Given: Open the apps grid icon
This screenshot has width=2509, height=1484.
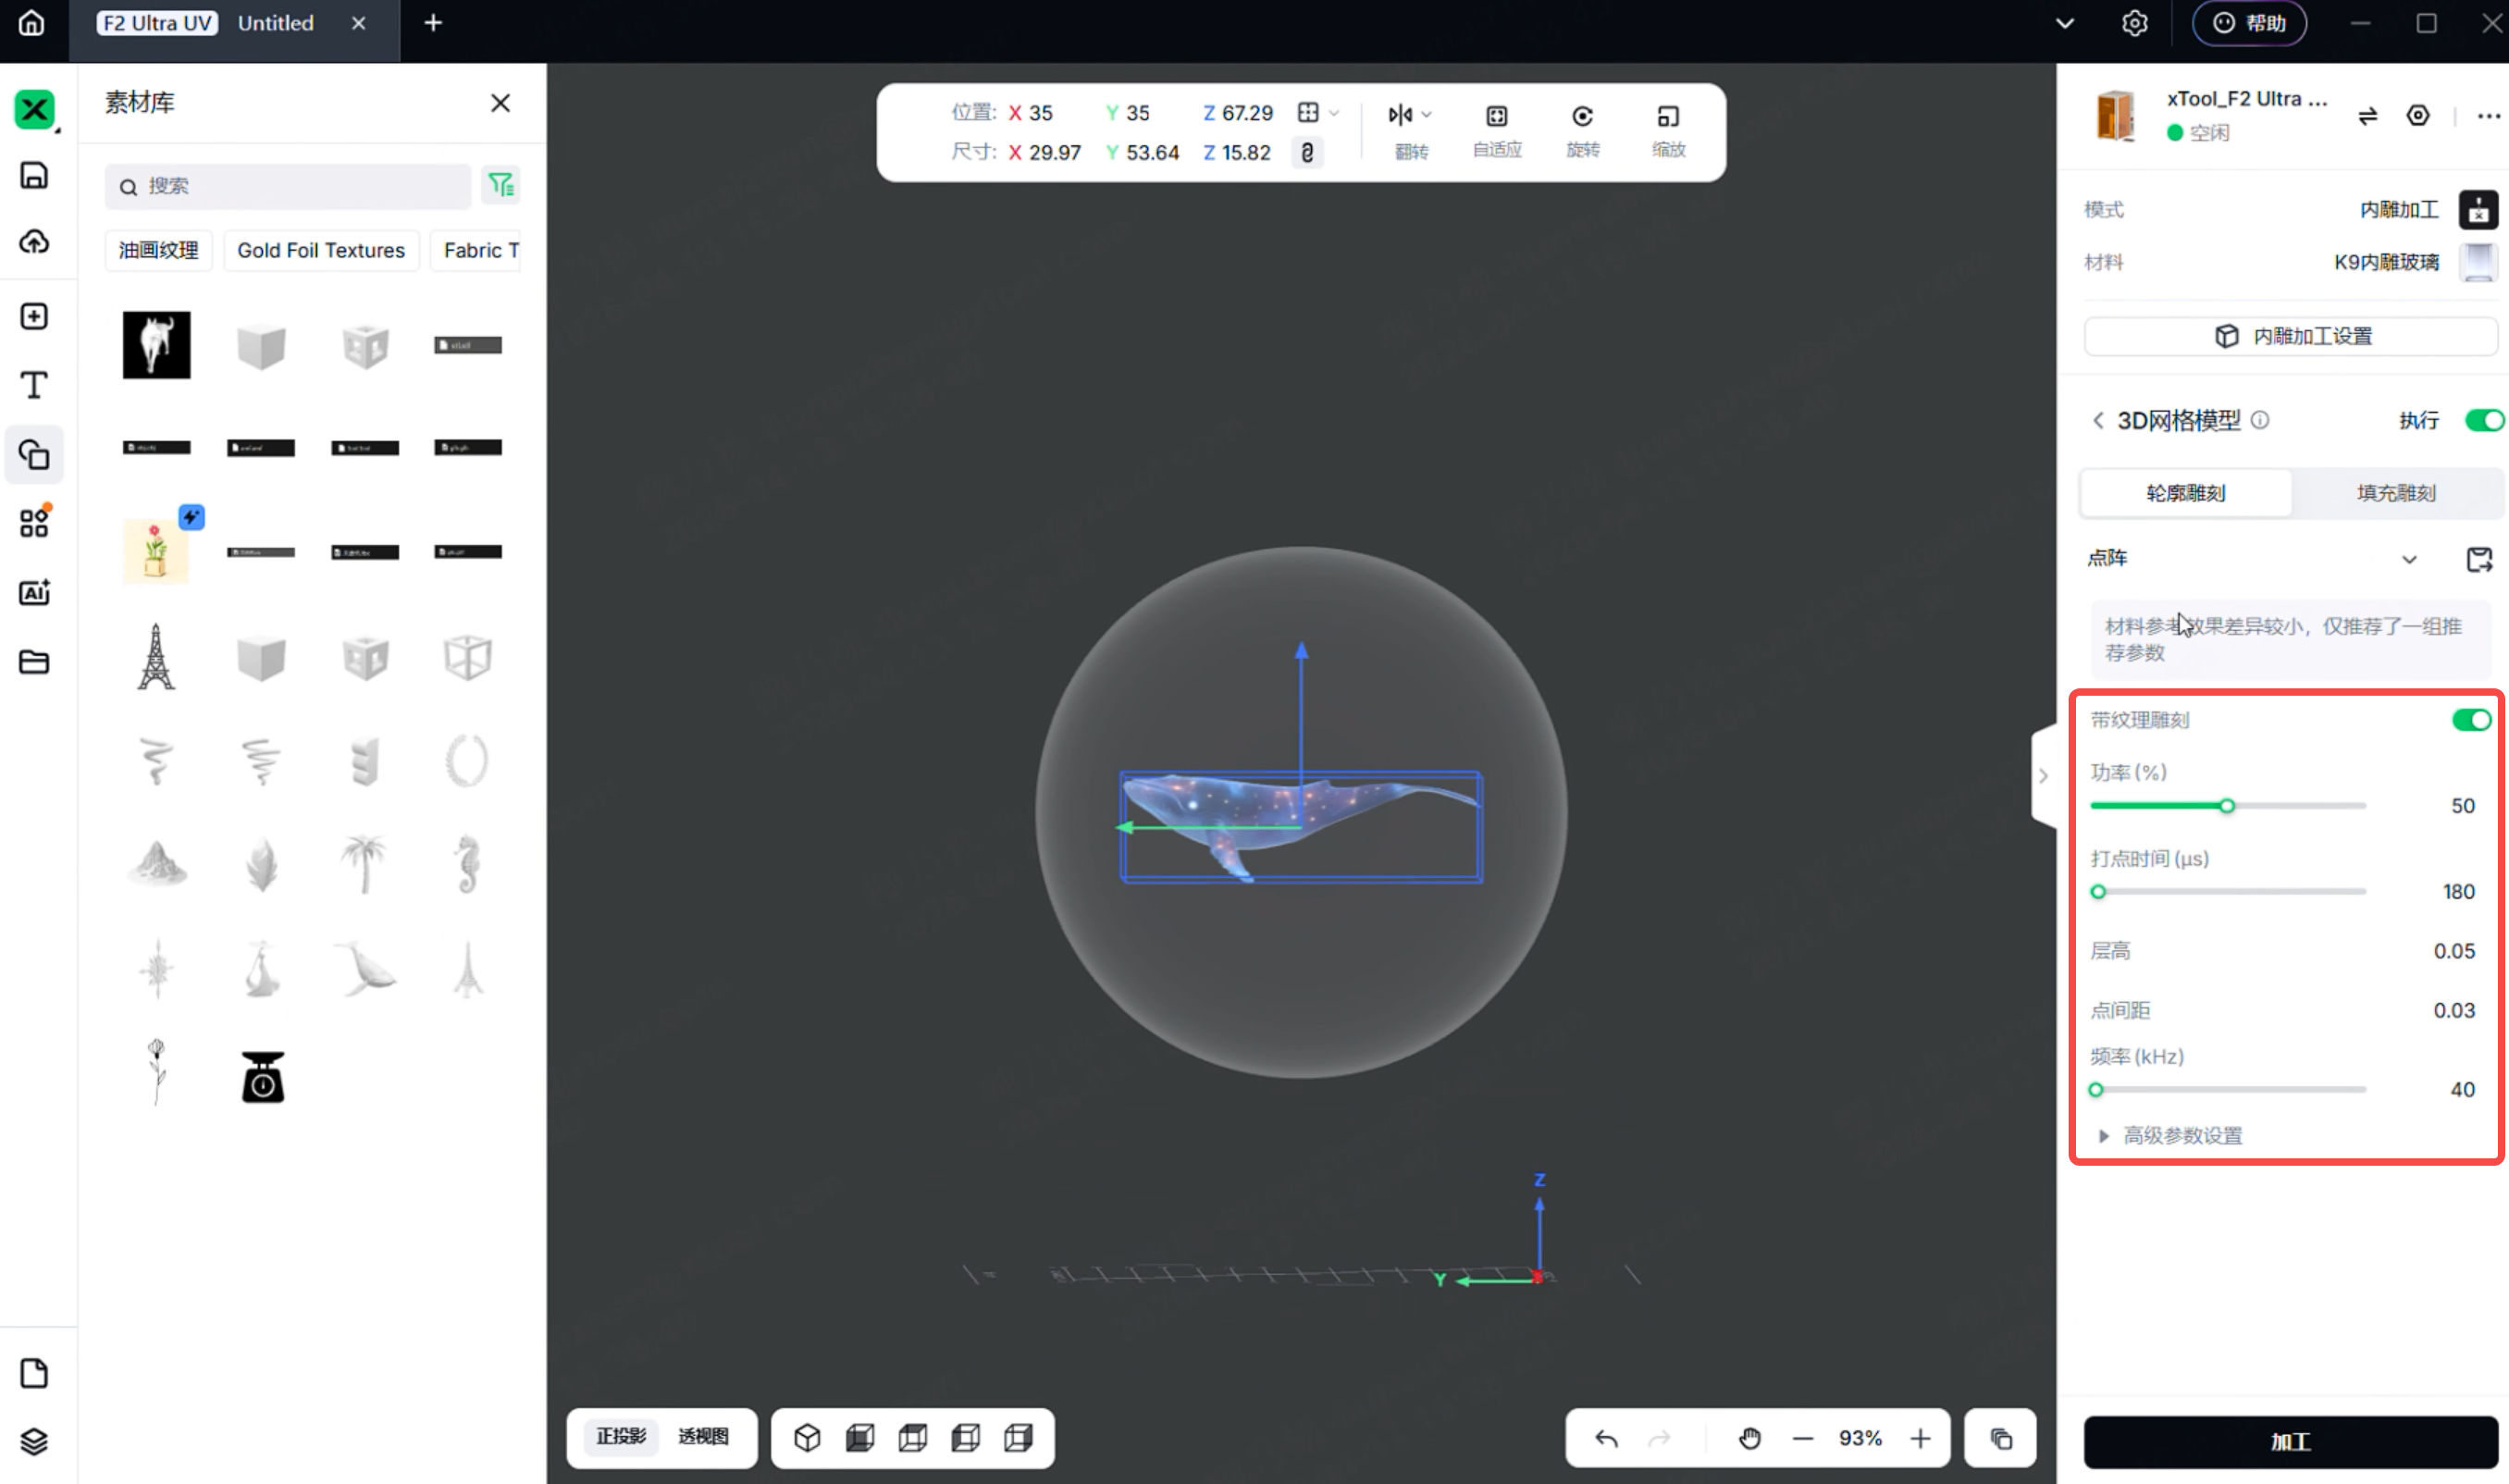Looking at the screenshot, I should 34,522.
